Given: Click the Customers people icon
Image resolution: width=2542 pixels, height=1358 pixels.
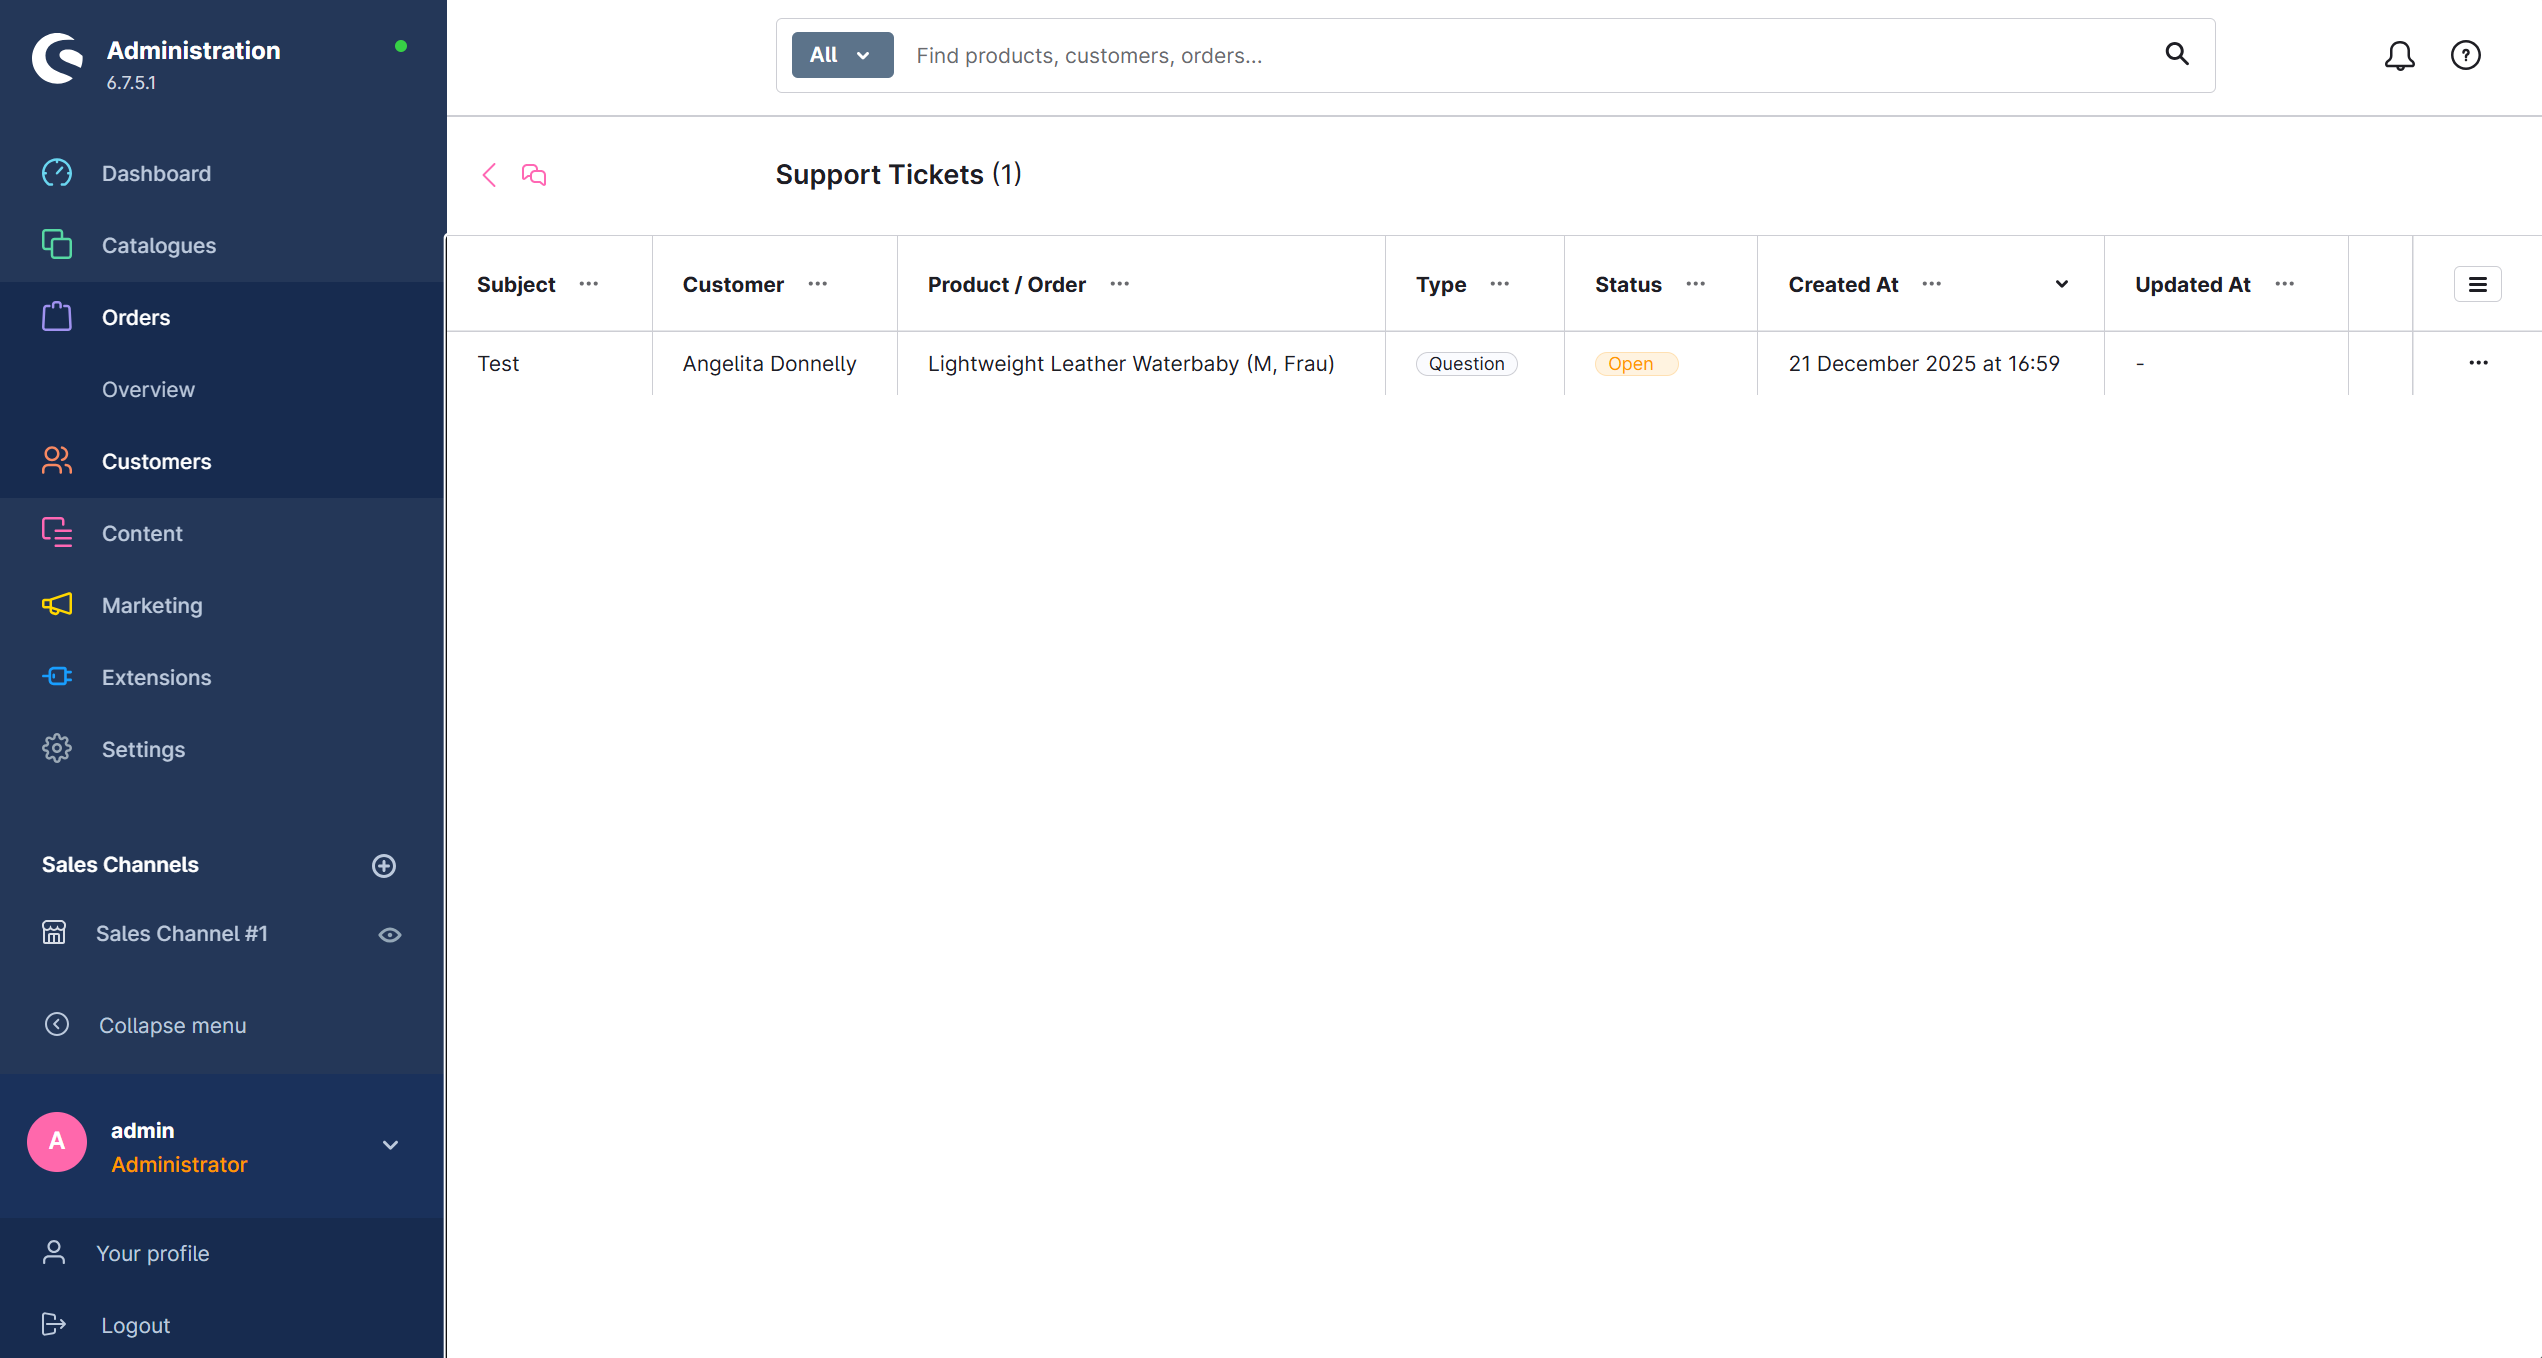Looking at the screenshot, I should 57,461.
